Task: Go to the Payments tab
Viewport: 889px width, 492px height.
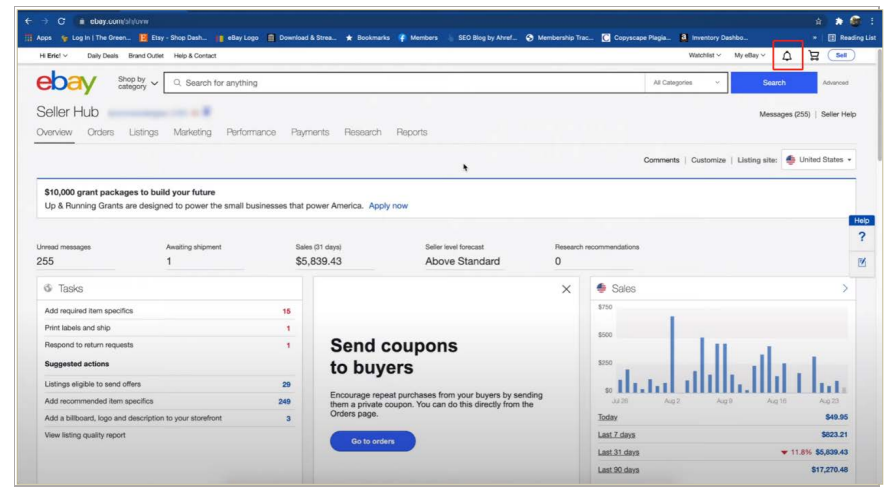Action: [310, 132]
